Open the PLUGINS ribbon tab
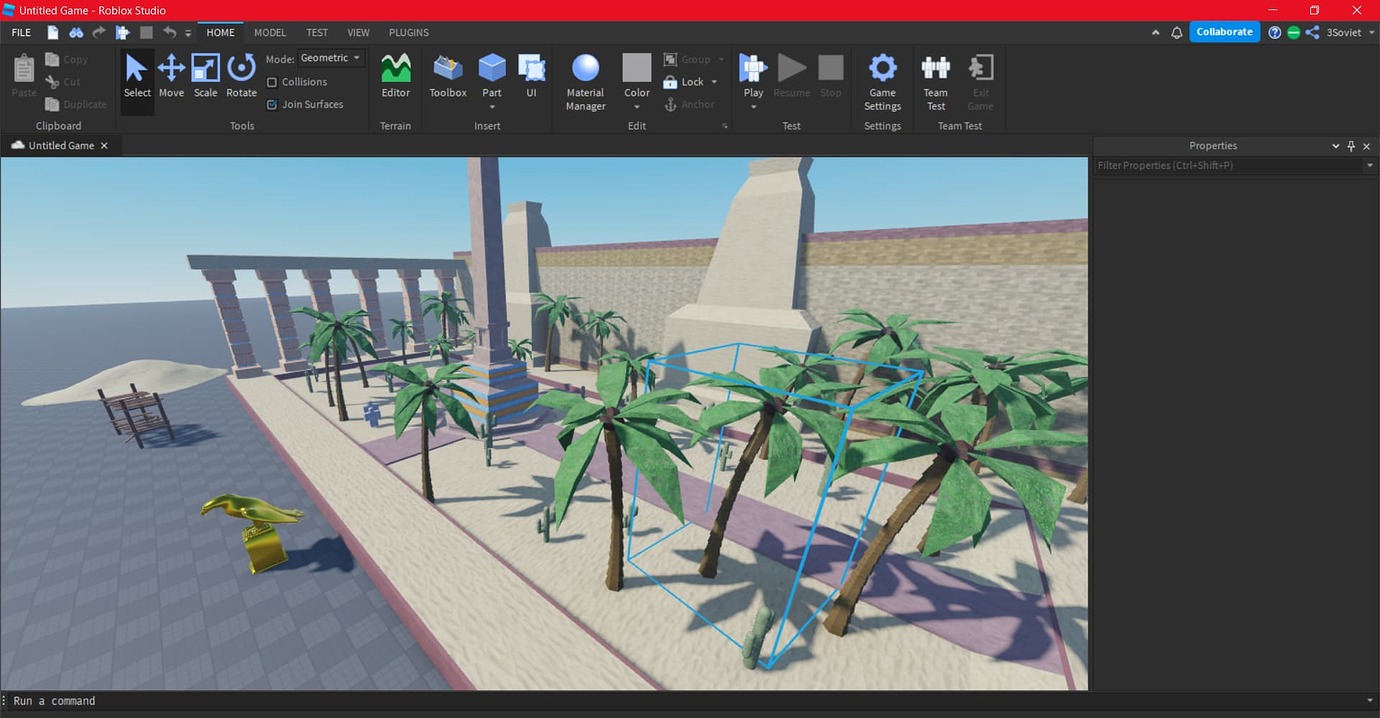This screenshot has height=718, width=1380. [408, 32]
